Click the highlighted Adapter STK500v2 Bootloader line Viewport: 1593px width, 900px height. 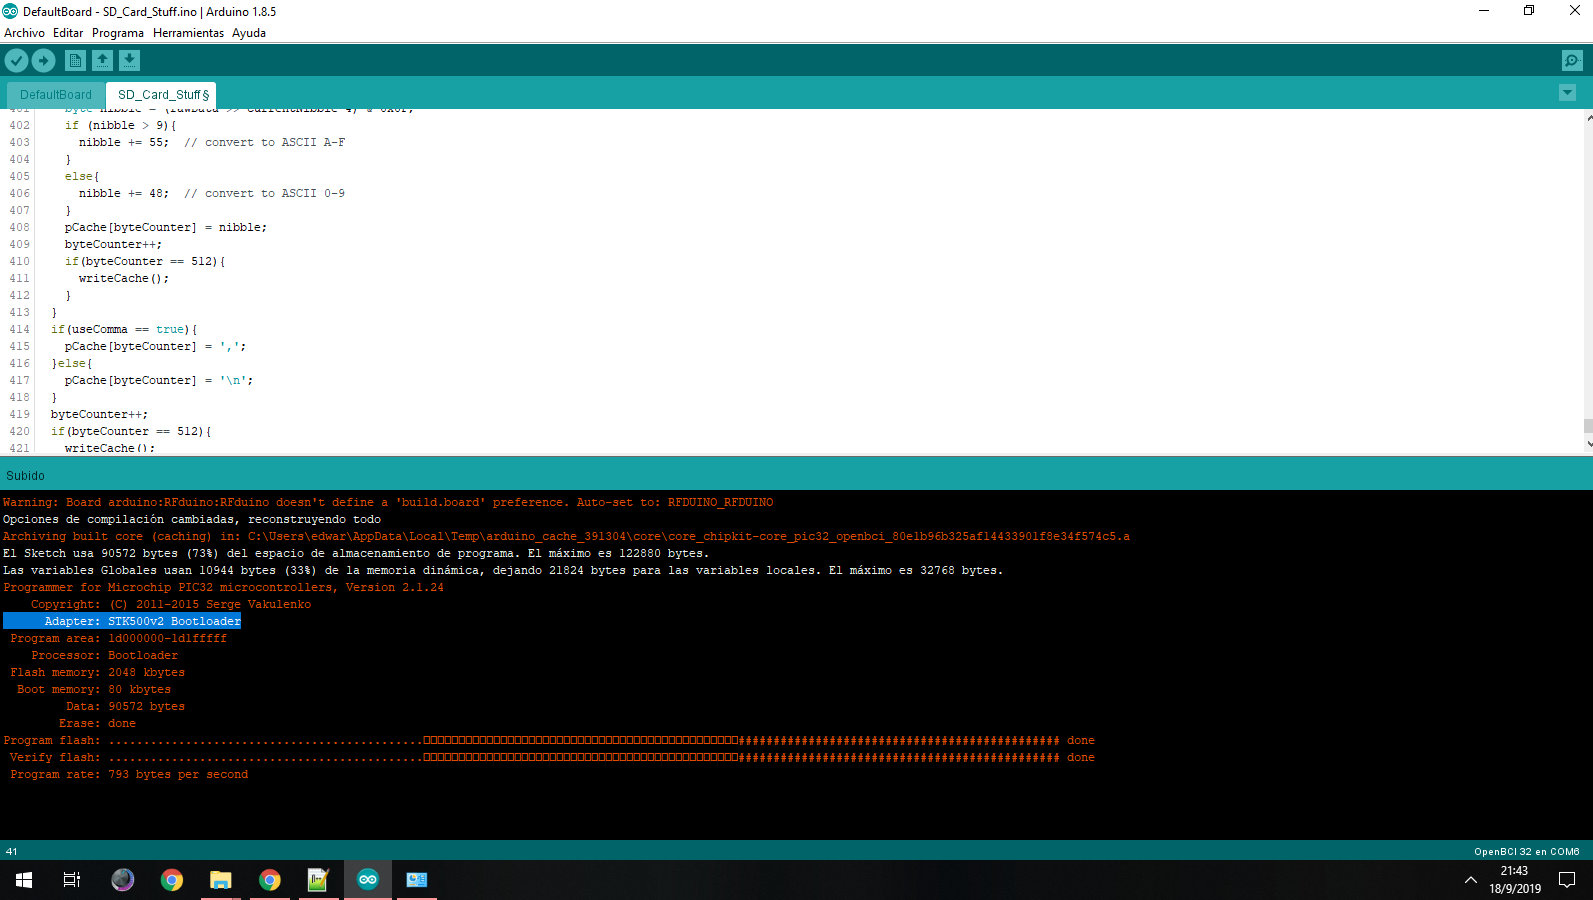(x=122, y=621)
